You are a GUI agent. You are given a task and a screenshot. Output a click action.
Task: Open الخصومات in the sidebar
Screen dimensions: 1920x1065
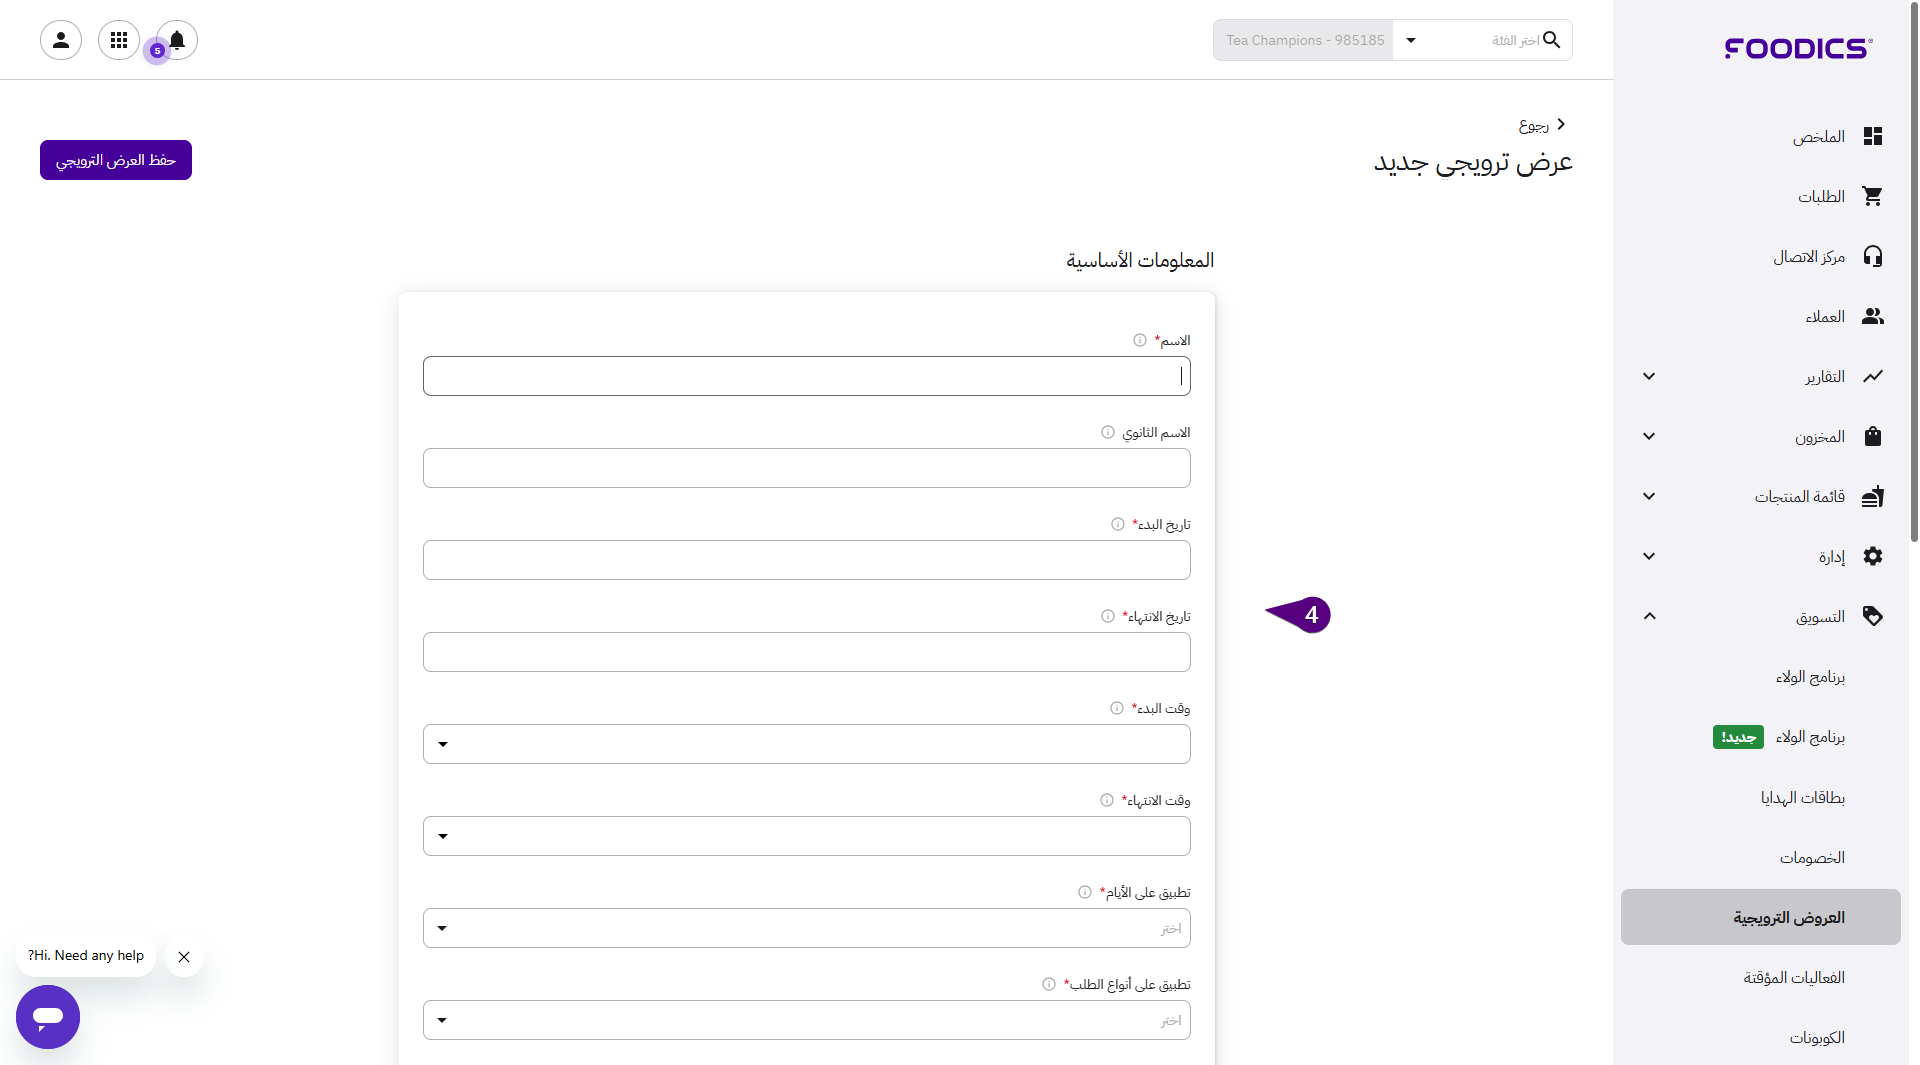1811,857
